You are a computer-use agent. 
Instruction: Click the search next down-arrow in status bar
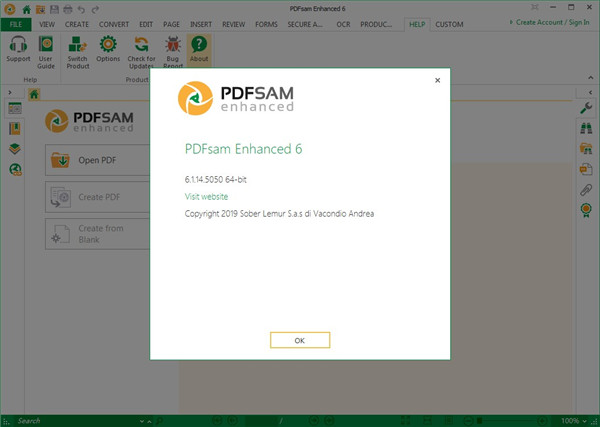pyautogui.click(x=142, y=421)
